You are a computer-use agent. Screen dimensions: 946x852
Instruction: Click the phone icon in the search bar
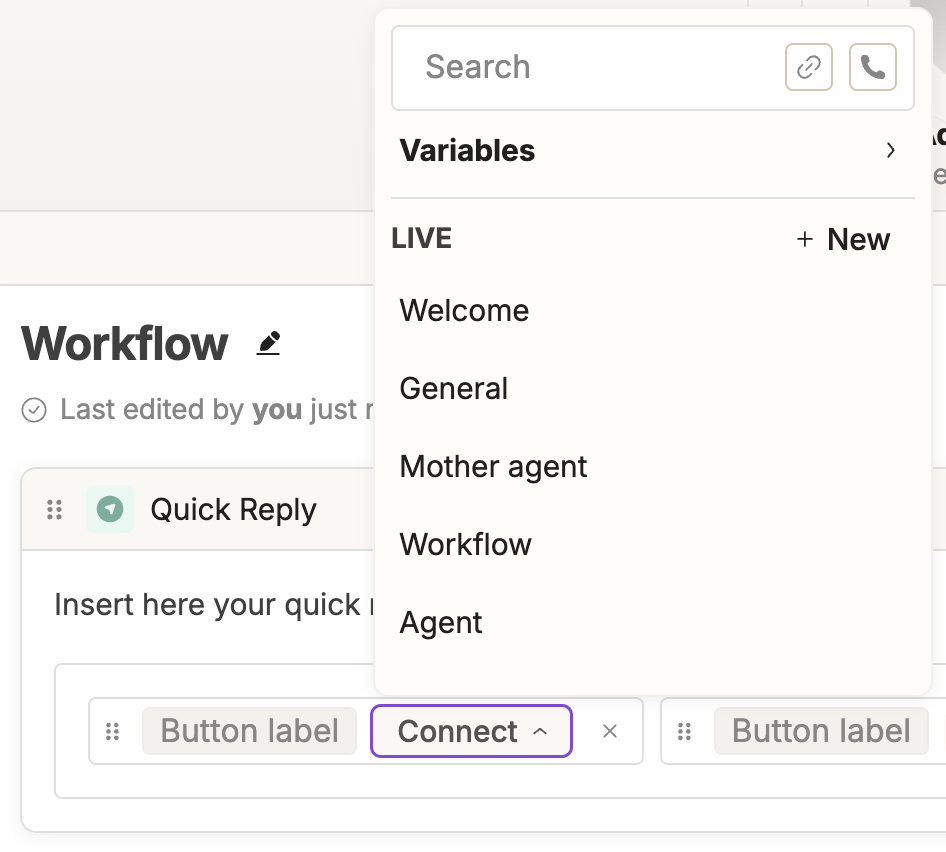tap(872, 68)
